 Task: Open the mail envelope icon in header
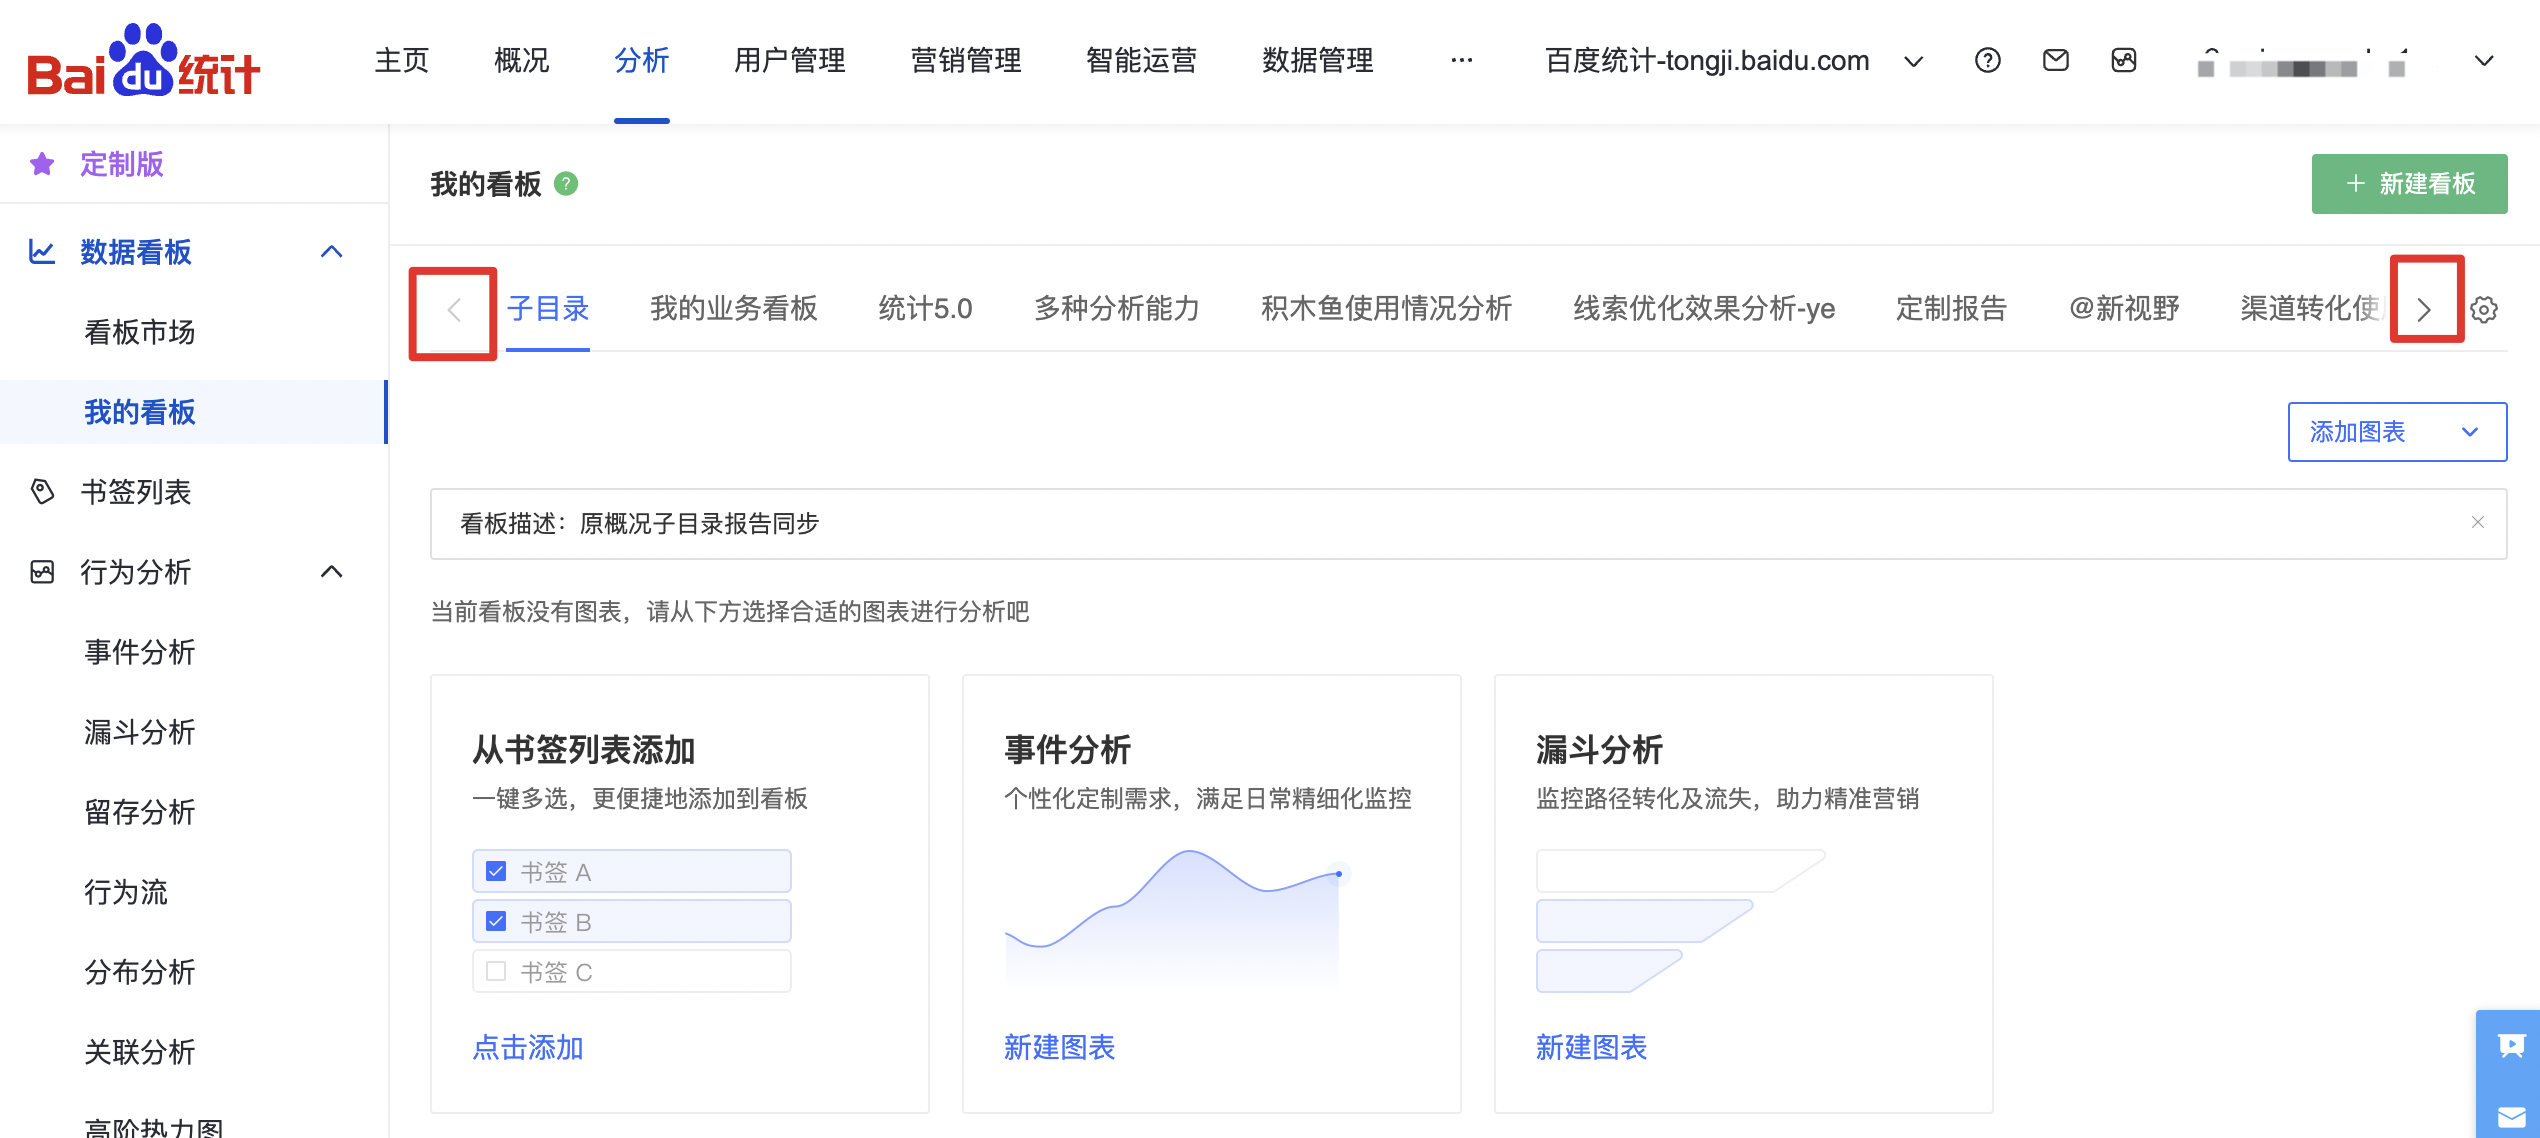[x=2055, y=61]
